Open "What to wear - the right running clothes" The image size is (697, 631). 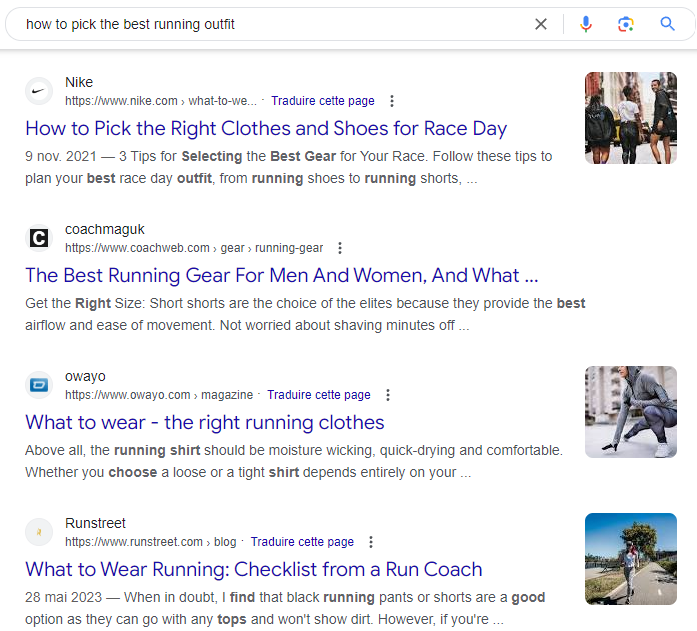[x=205, y=422]
